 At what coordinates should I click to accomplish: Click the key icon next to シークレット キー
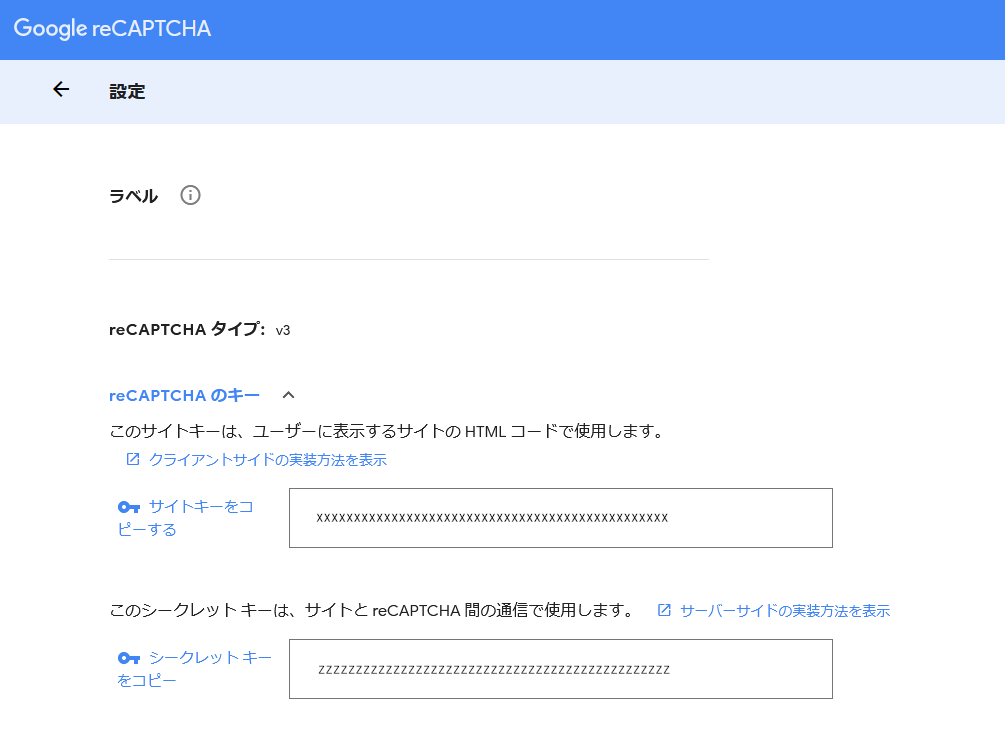coord(129,659)
